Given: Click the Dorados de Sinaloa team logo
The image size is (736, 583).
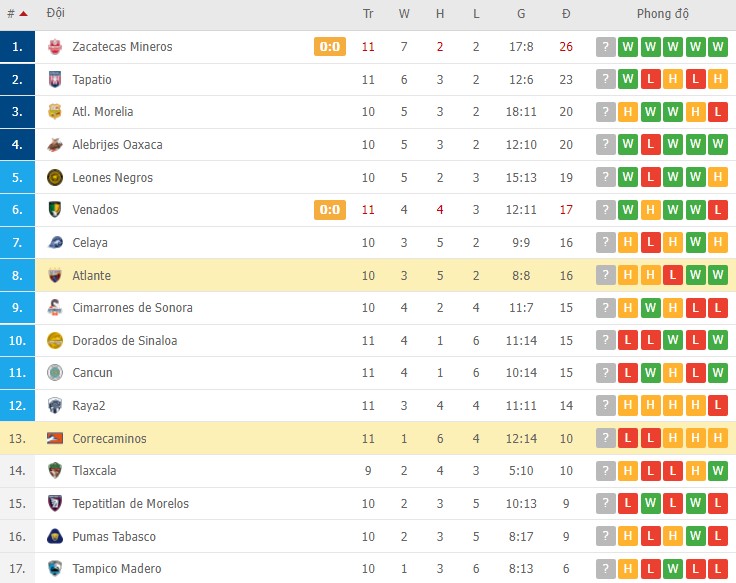Looking at the screenshot, I should (x=55, y=341).
